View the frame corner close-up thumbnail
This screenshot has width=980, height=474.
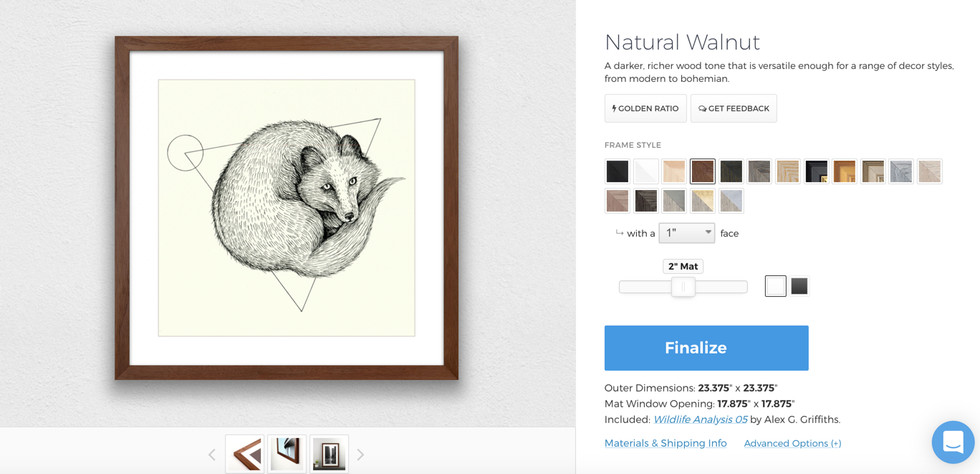pyautogui.click(x=244, y=454)
